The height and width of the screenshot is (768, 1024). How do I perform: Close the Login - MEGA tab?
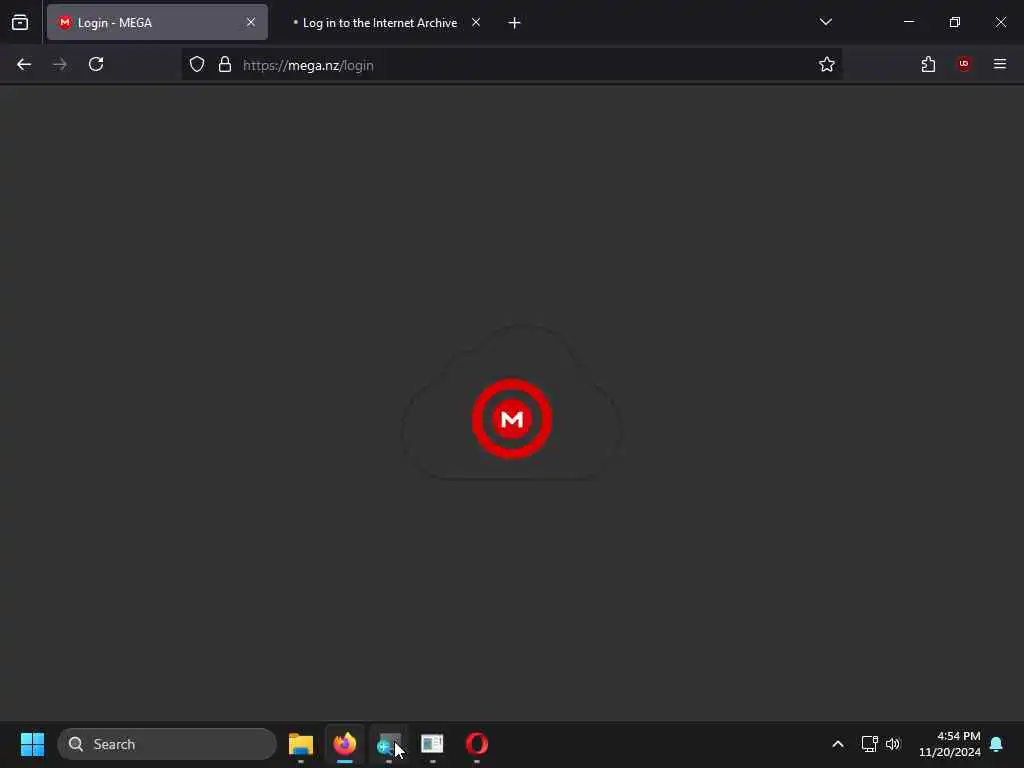251,22
